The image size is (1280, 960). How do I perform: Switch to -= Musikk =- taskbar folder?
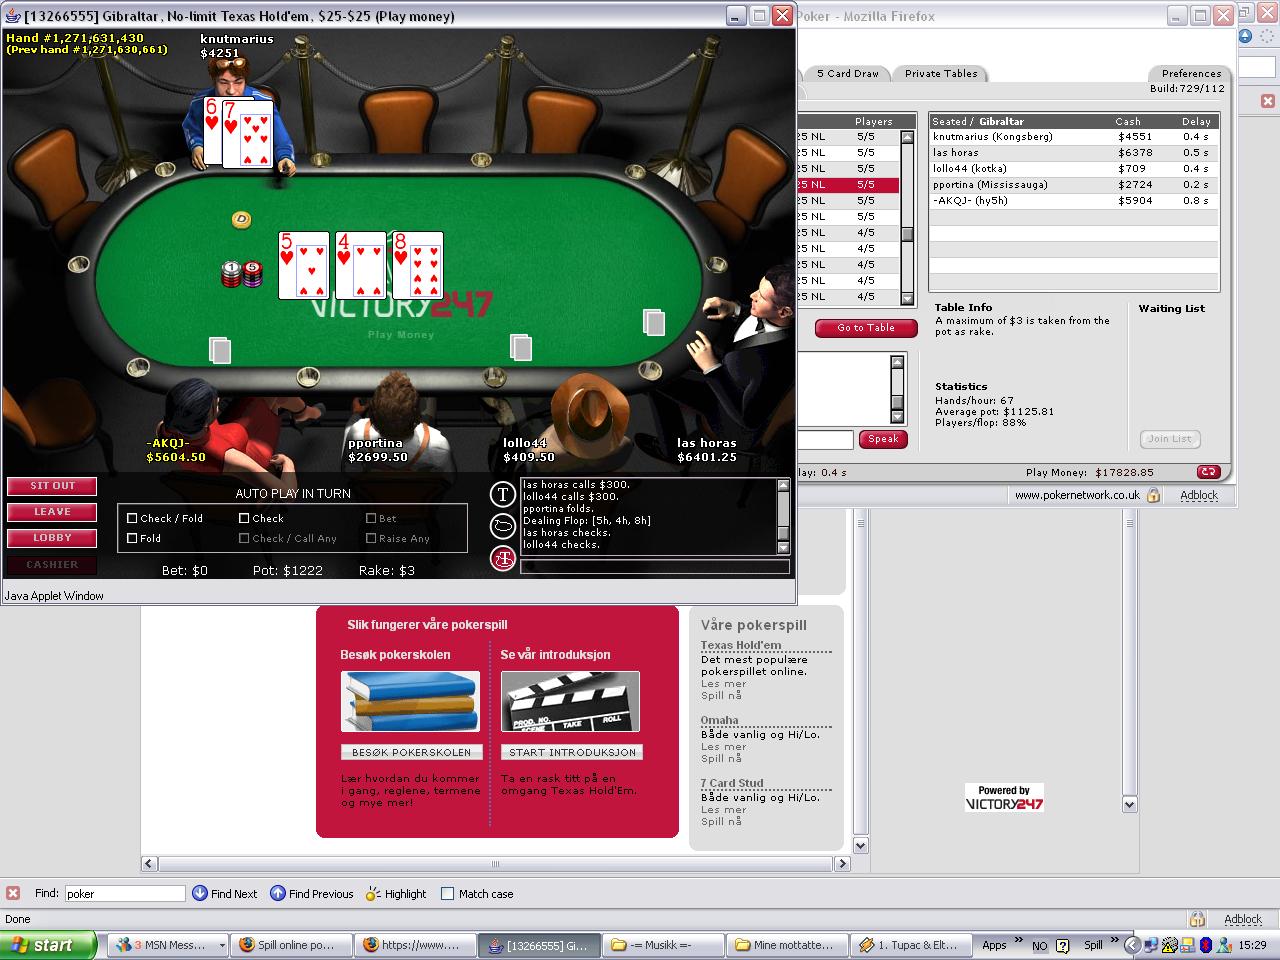[x=665, y=945]
